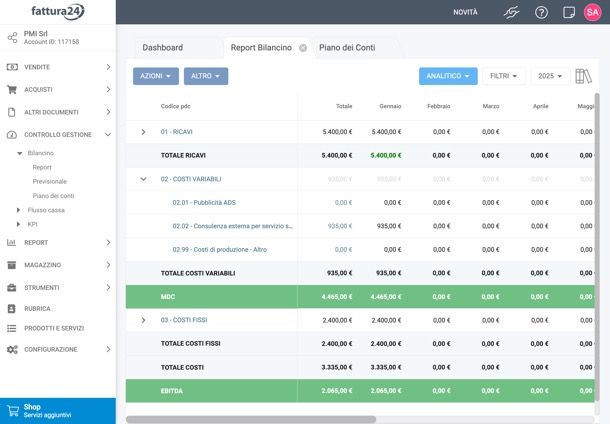The width and height of the screenshot is (610, 424).
Task: Click the MDC row label
Action: [168, 297]
